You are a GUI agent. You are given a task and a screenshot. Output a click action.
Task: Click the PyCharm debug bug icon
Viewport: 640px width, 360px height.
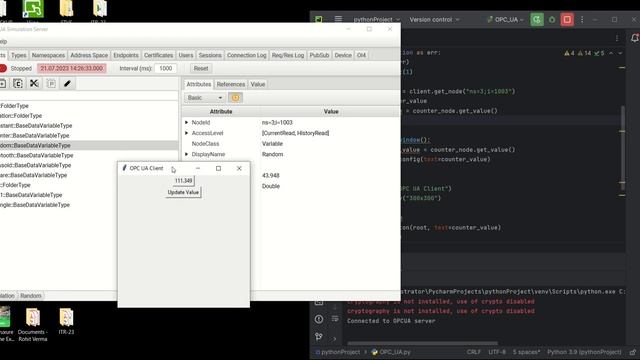pyautogui.click(x=552, y=20)
